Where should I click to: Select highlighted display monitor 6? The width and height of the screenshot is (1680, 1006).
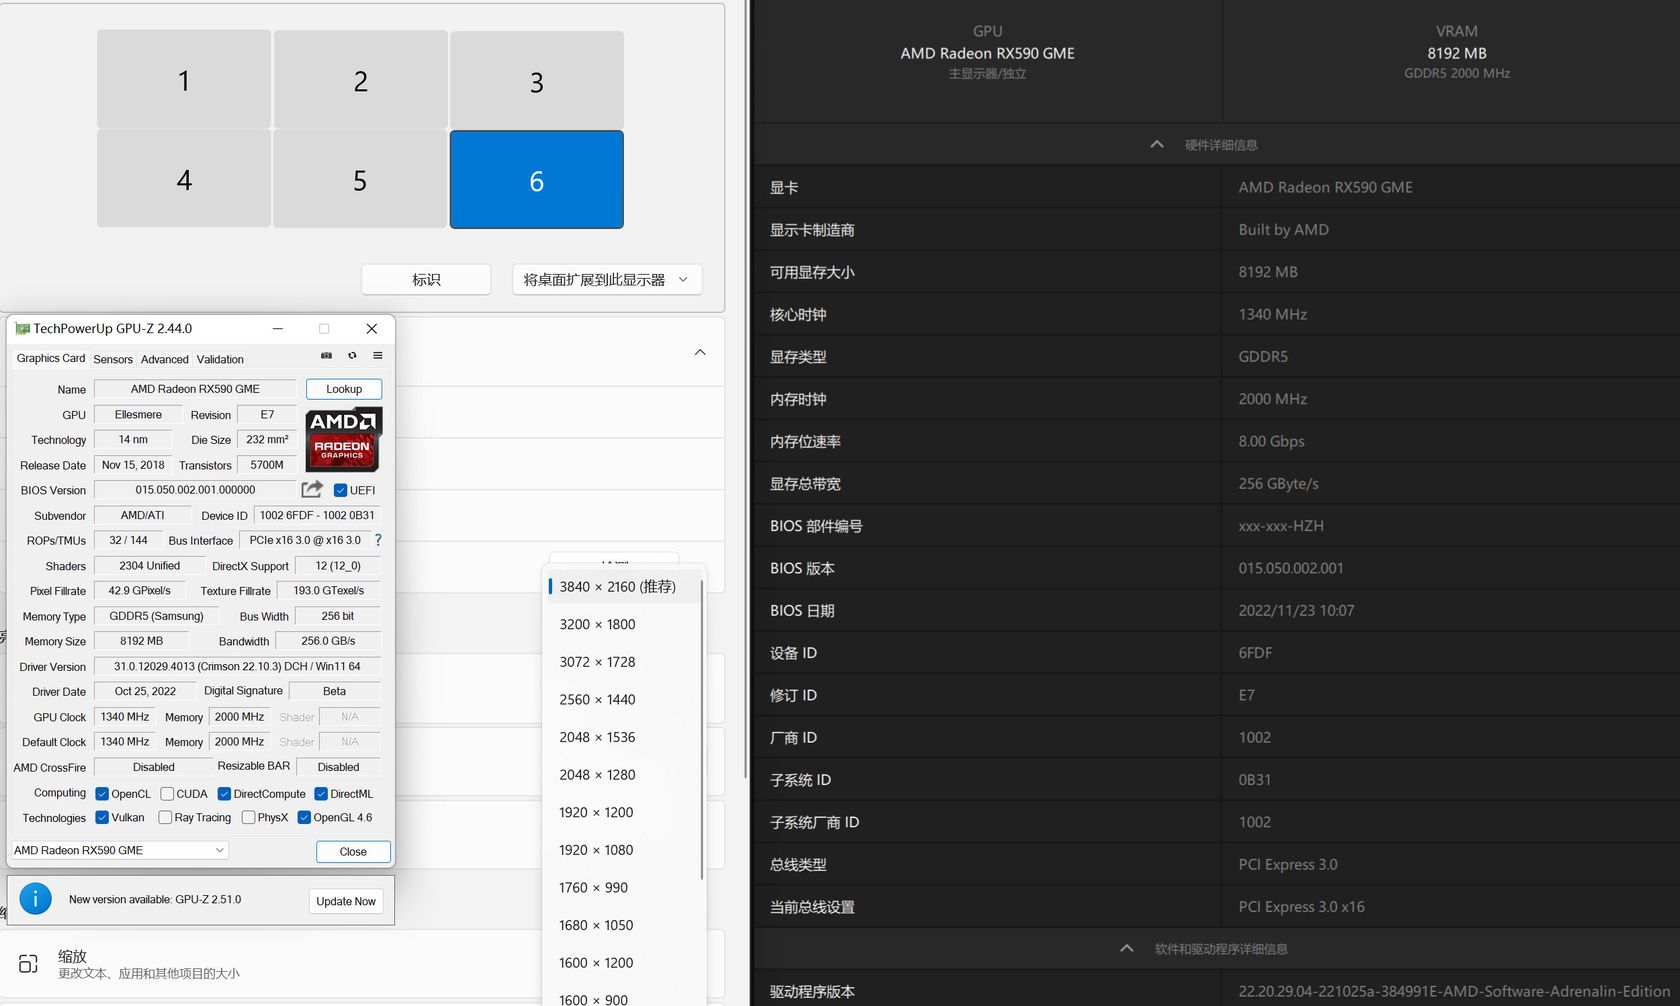[x=537, y=180]
